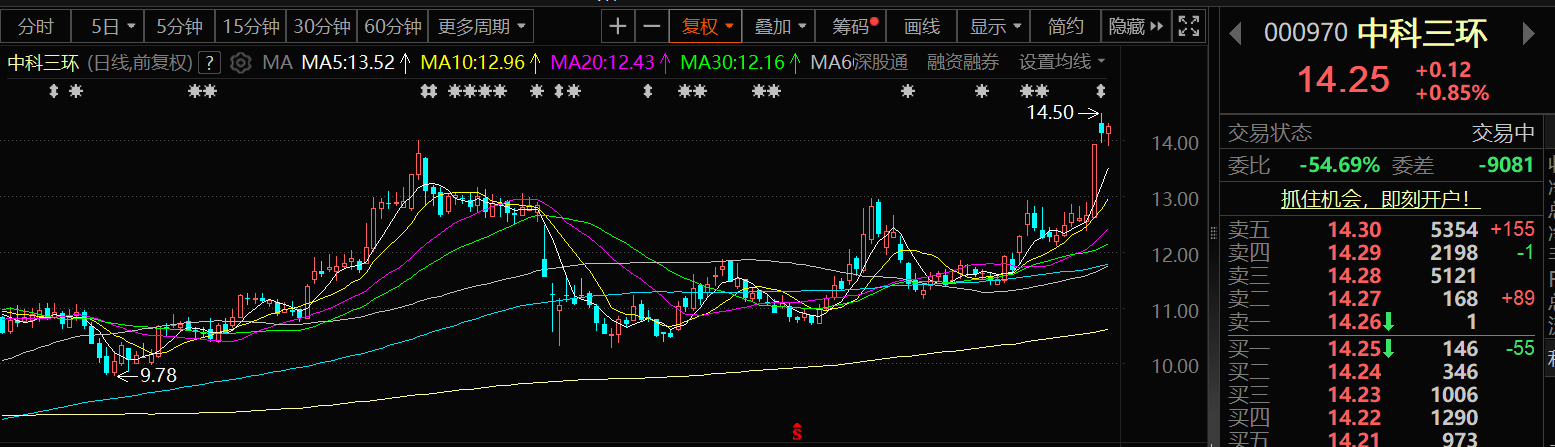Image resolution: width=1555 pixels, height=447 pixels.
Task: Open the 设置均线 dropdown
Action: click(x=1064, y=63)
